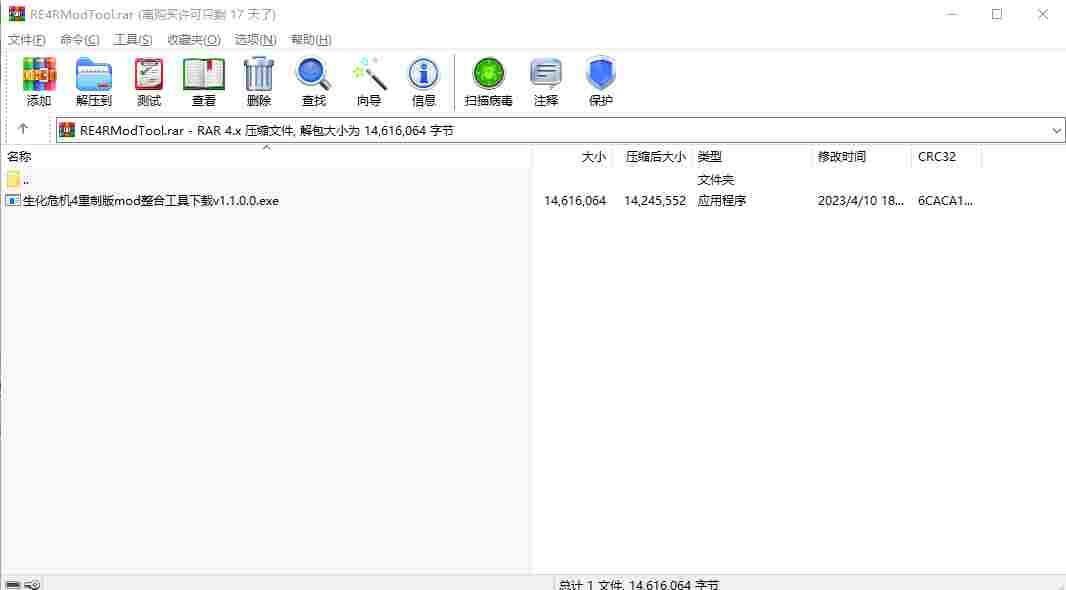This screenshot has height=590, width=1066.
Task: Maximize the WinRAR window
Action: (x=997, y=14)
